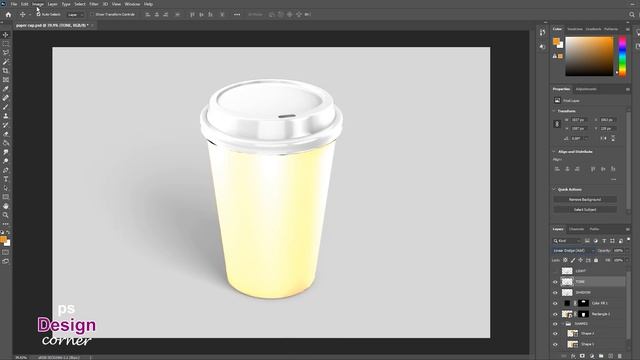Enable Show Transform Controls checkbox

[x=92, y=14]
